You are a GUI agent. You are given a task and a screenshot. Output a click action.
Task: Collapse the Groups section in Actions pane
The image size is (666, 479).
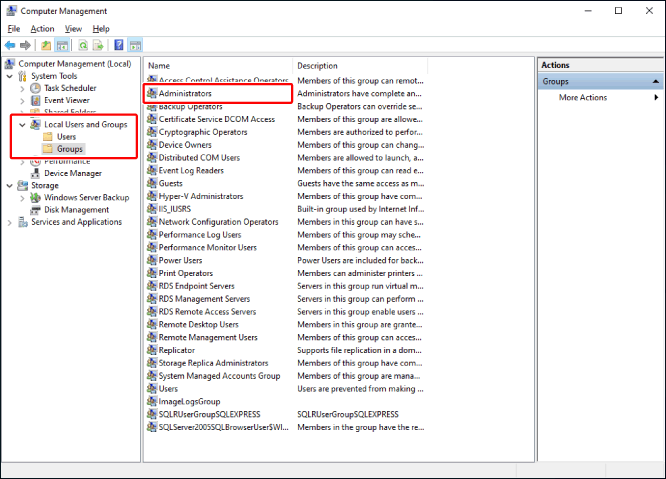tap(656, 81)
